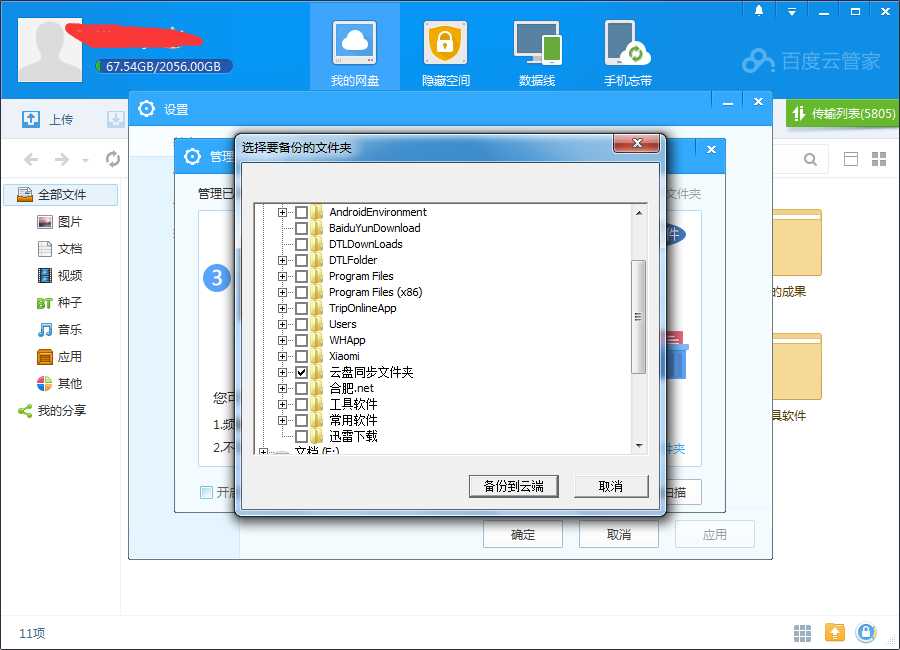
Task: Click bottom bar lock icon
Action: click(x=866, y=633)
